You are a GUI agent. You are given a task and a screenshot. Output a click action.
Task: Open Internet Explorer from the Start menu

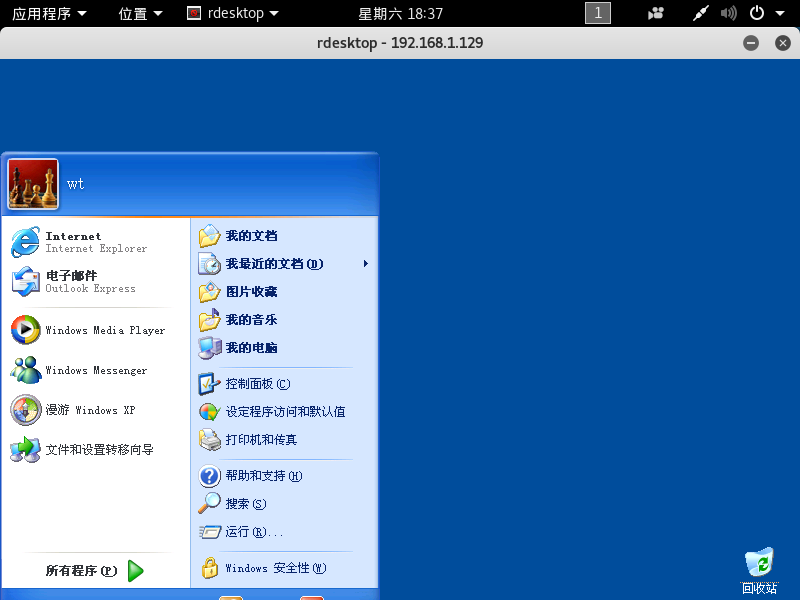[25, 242]
